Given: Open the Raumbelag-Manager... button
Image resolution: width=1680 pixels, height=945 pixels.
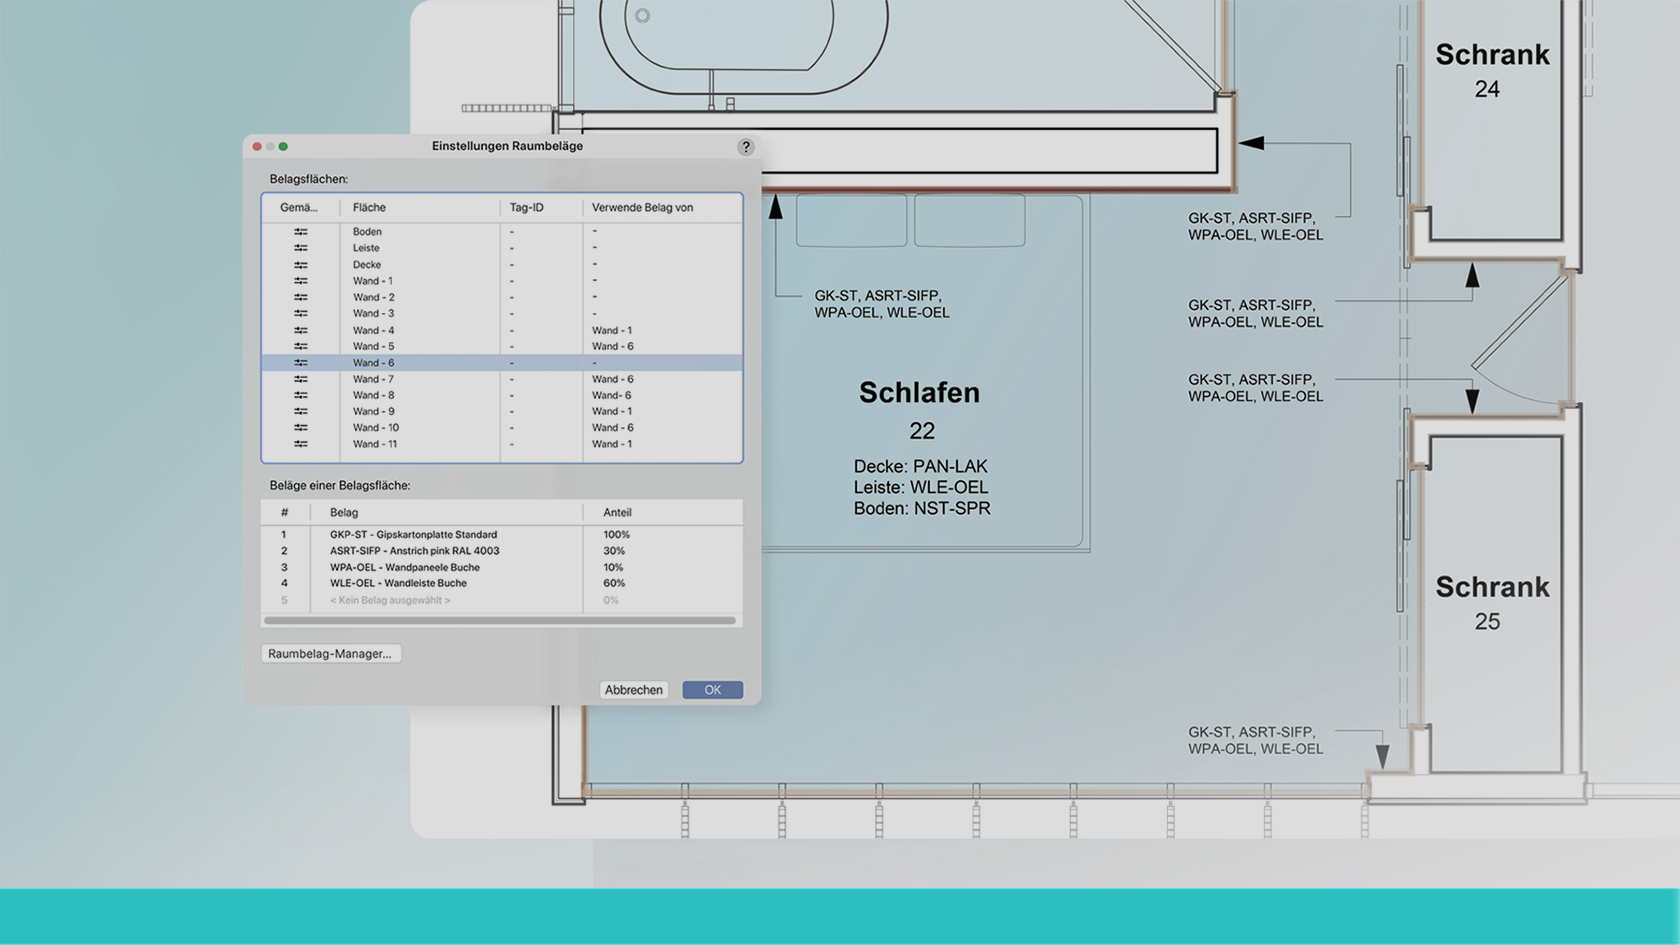Looking at the screenshot, I should pyautogui.click(x=330, y=653).
